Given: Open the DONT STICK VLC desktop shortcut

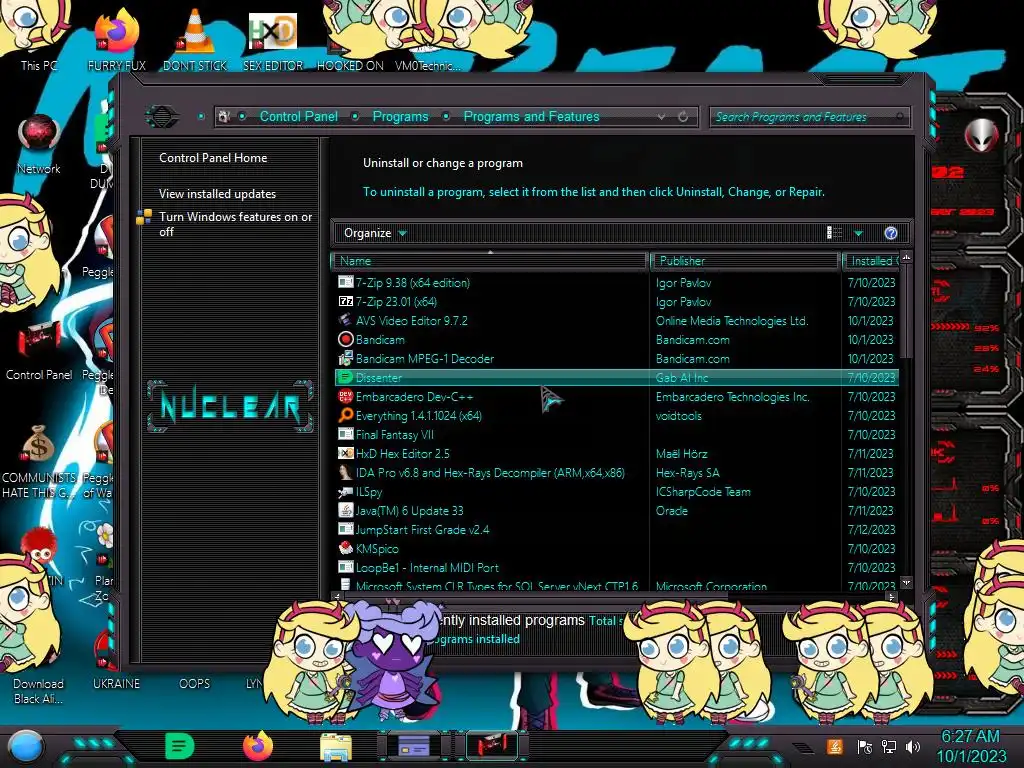Looking at the screenshot, I should [195, 40].
